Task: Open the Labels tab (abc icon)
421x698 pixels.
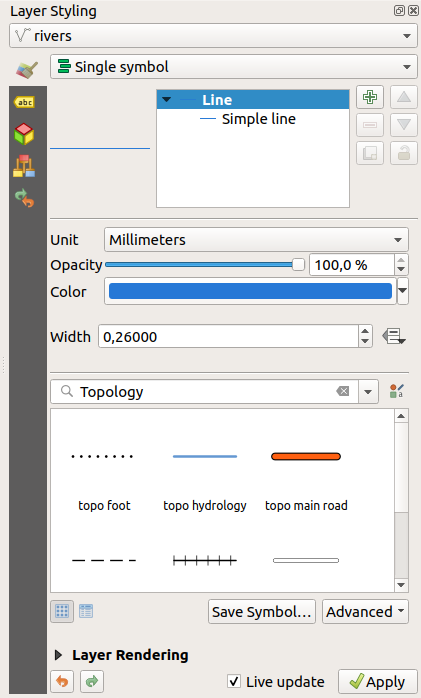Action: click(x=24, y=102)
